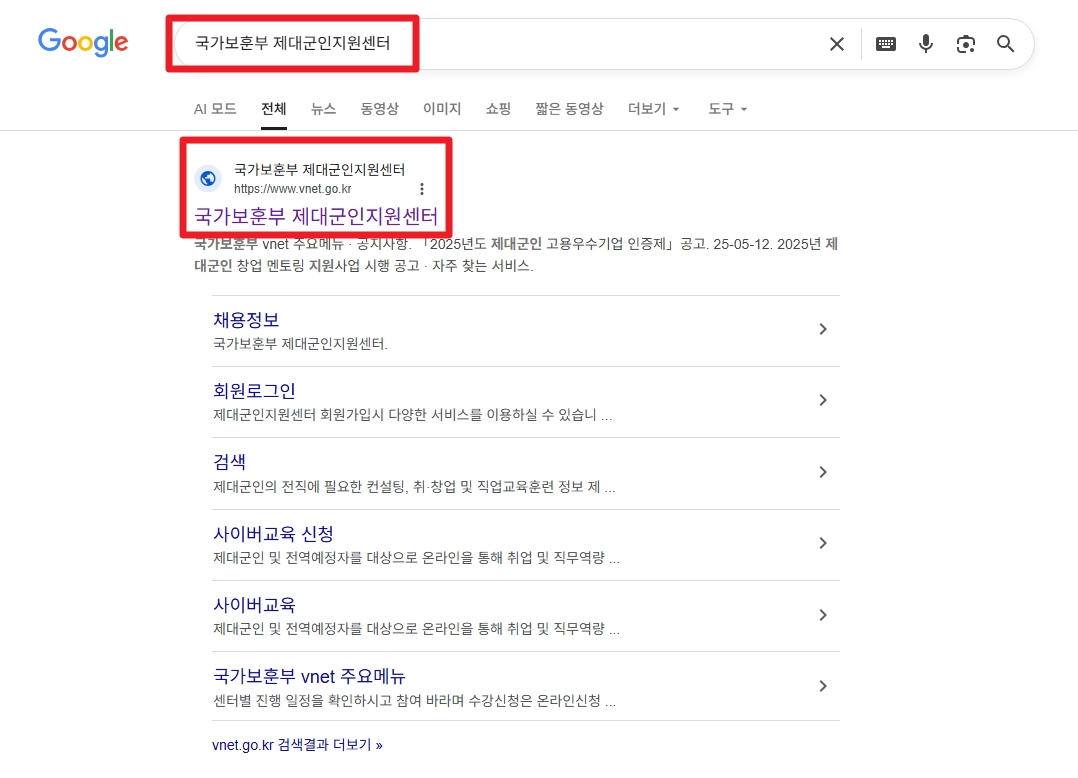The width and height of the screenshot is (1078, 778).
Task: Open the 회원로그인 sitelink
Action: [253, 390]
